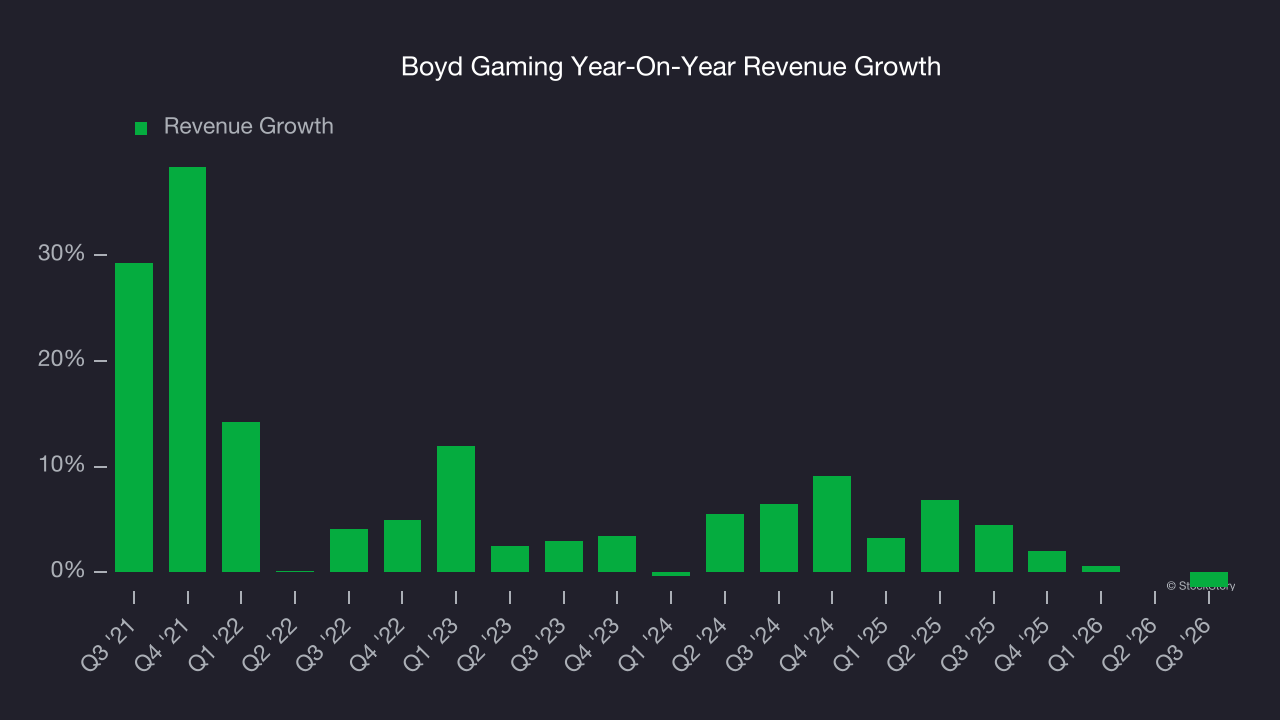Click the x-axis label Q4 '21

pos(162,645)
